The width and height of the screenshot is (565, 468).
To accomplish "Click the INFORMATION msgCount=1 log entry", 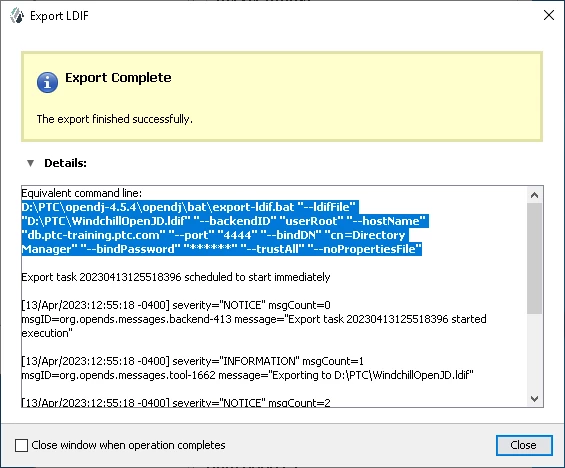I will coord(192,361).
